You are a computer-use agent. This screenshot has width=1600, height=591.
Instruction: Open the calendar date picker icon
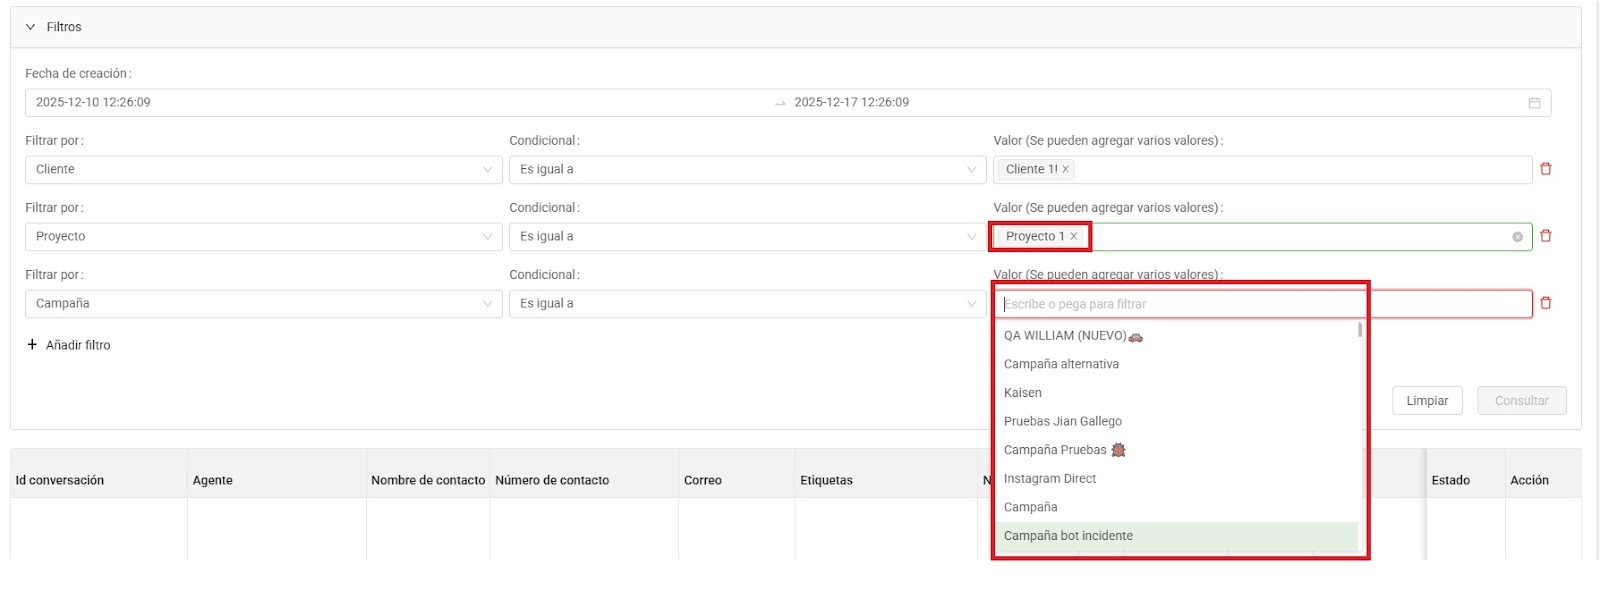(1534, 103)
